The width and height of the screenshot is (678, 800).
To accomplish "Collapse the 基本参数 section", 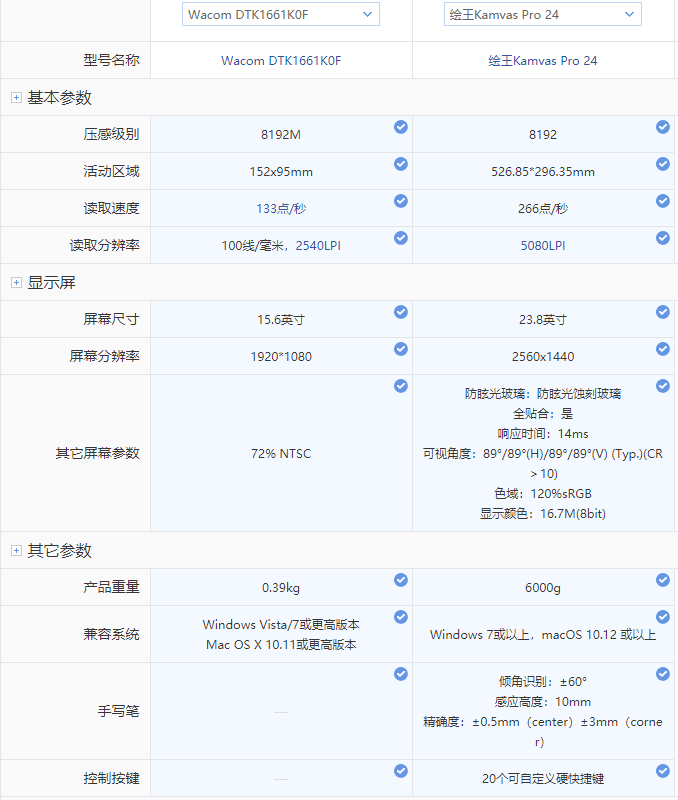I will [x=16, y=97].
